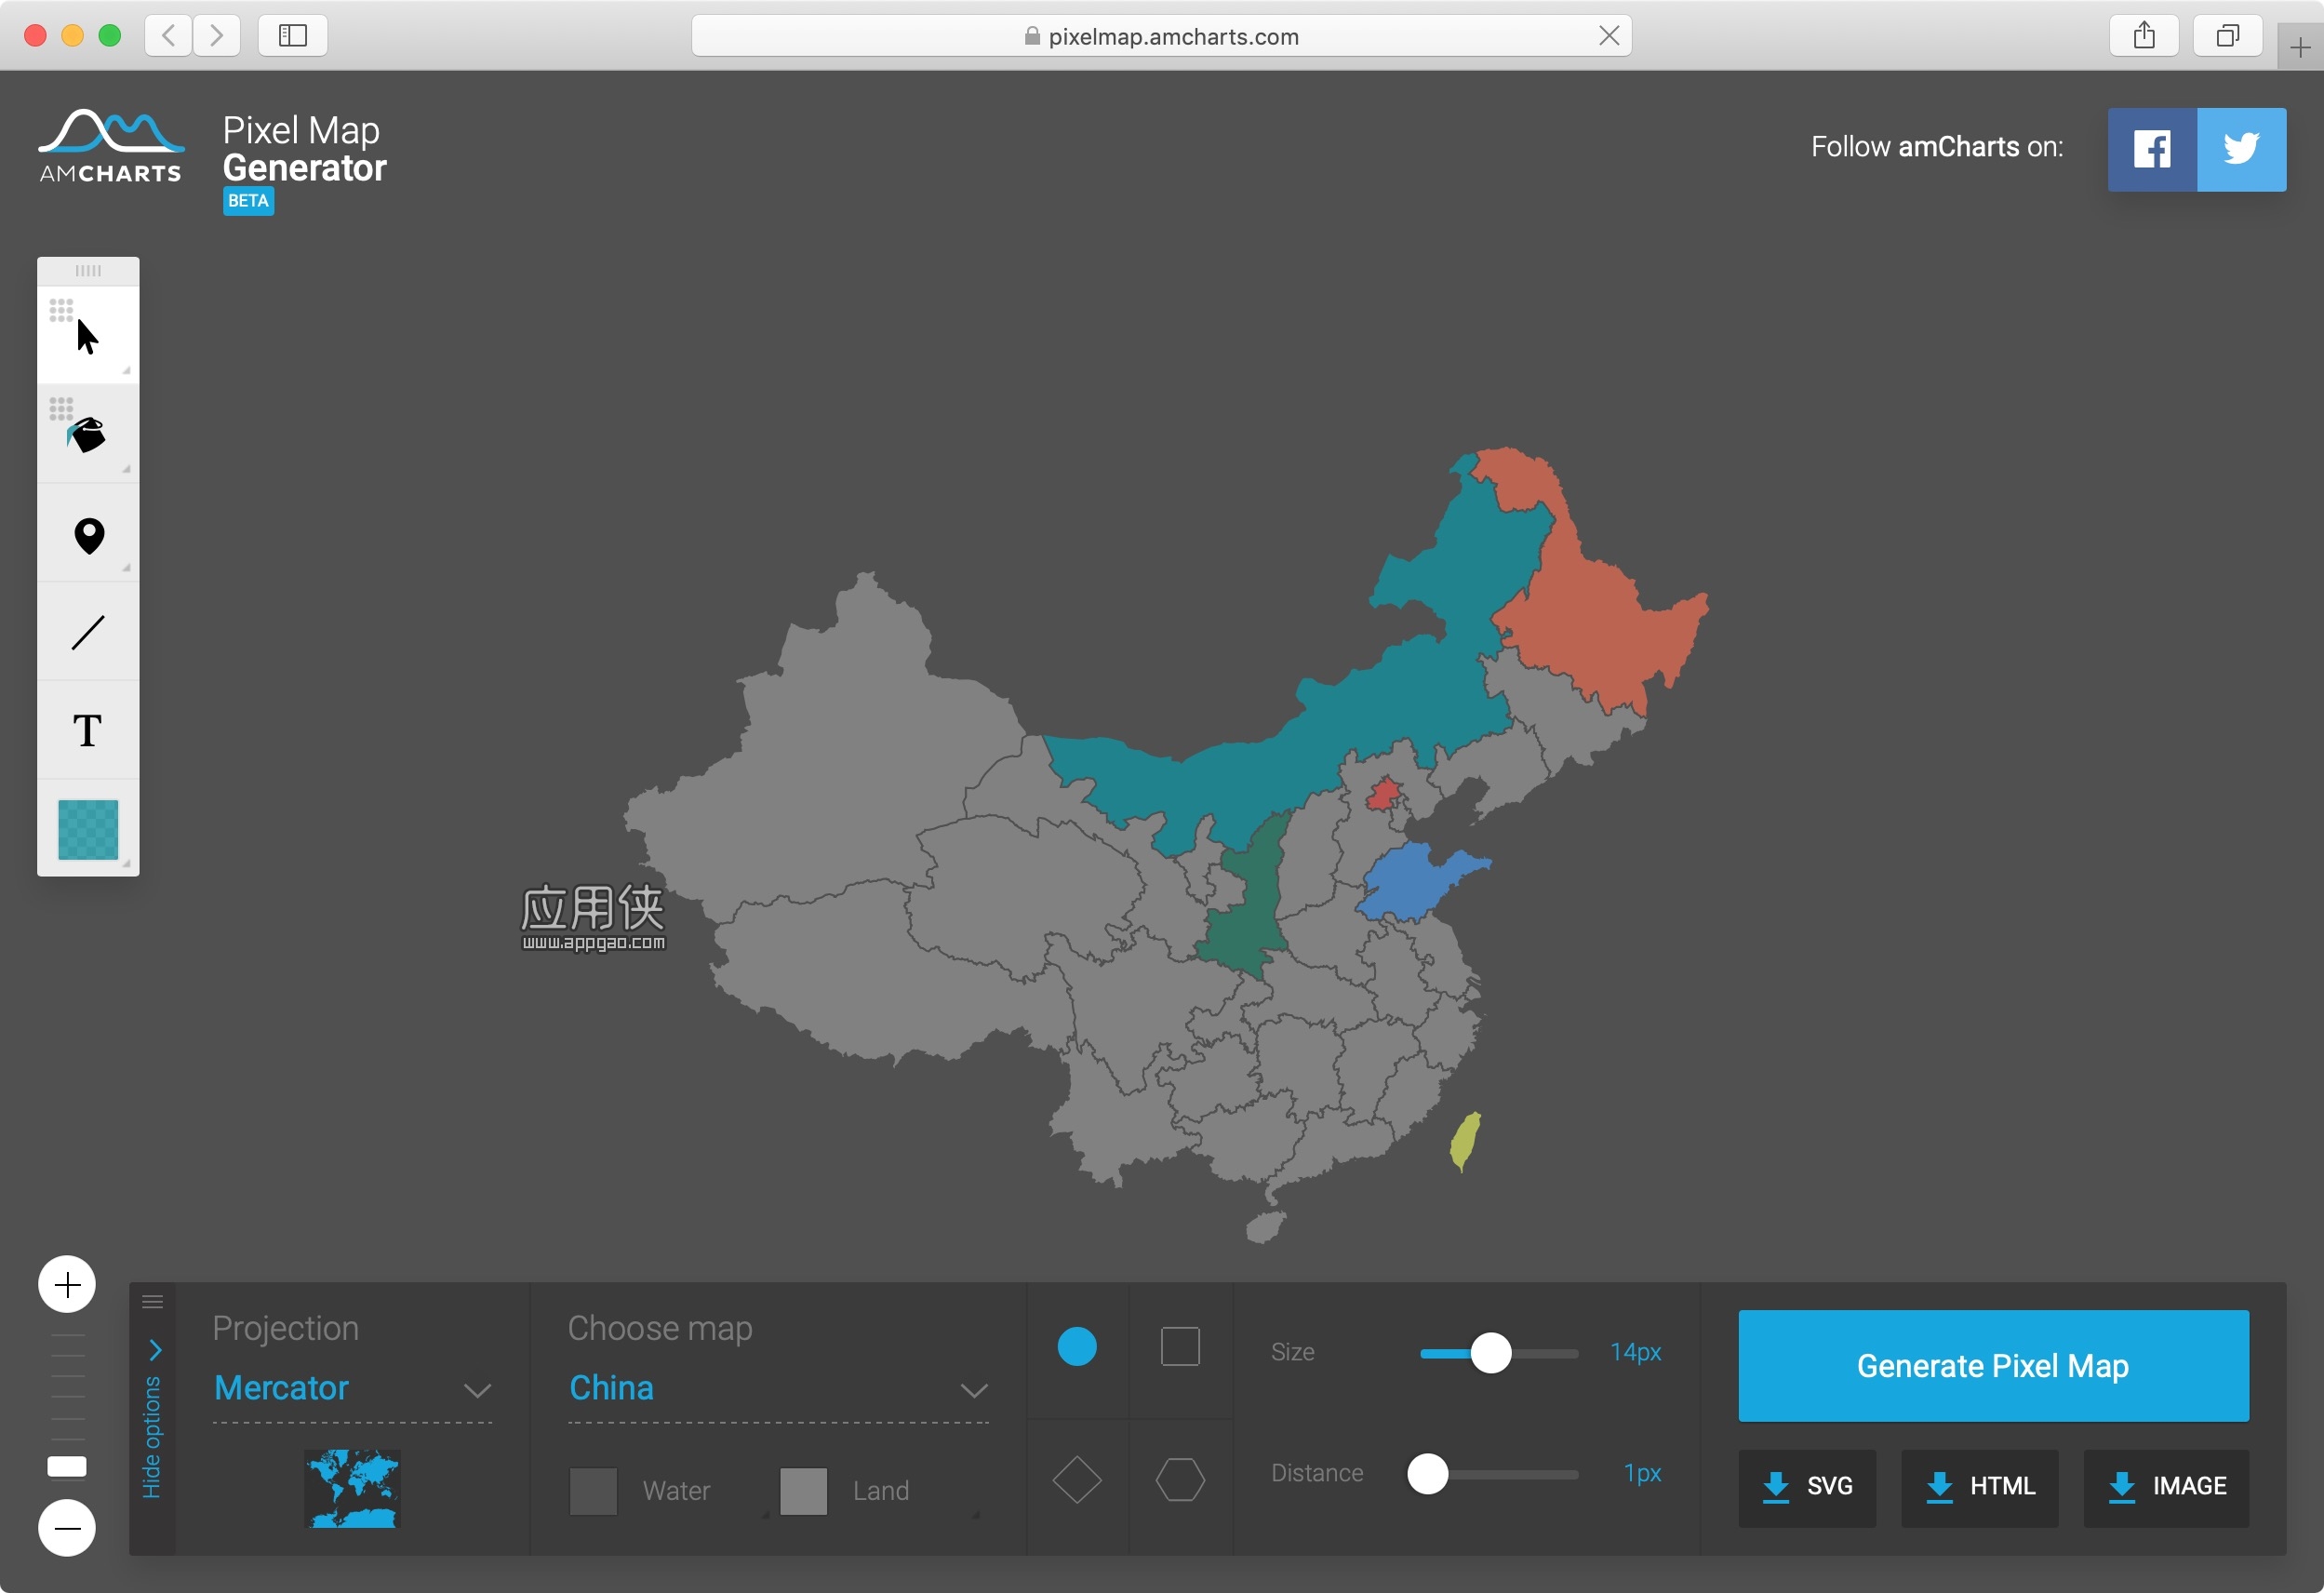Viewport: 2324px width, 1593px height.
Task: Download map as IMAGE
Action: (x=2166, y=1487)
